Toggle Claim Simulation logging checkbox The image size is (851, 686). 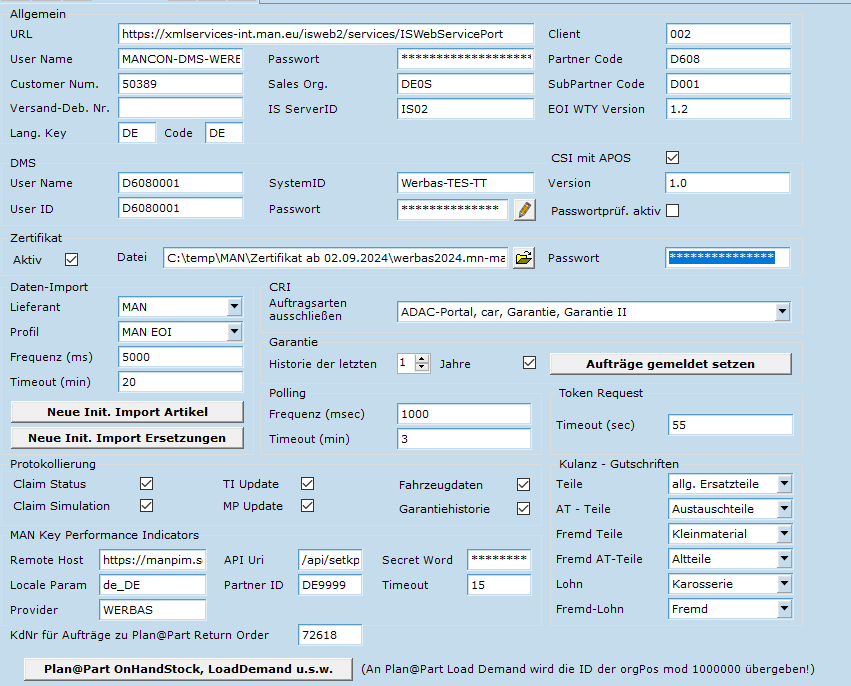pos(147,506)
